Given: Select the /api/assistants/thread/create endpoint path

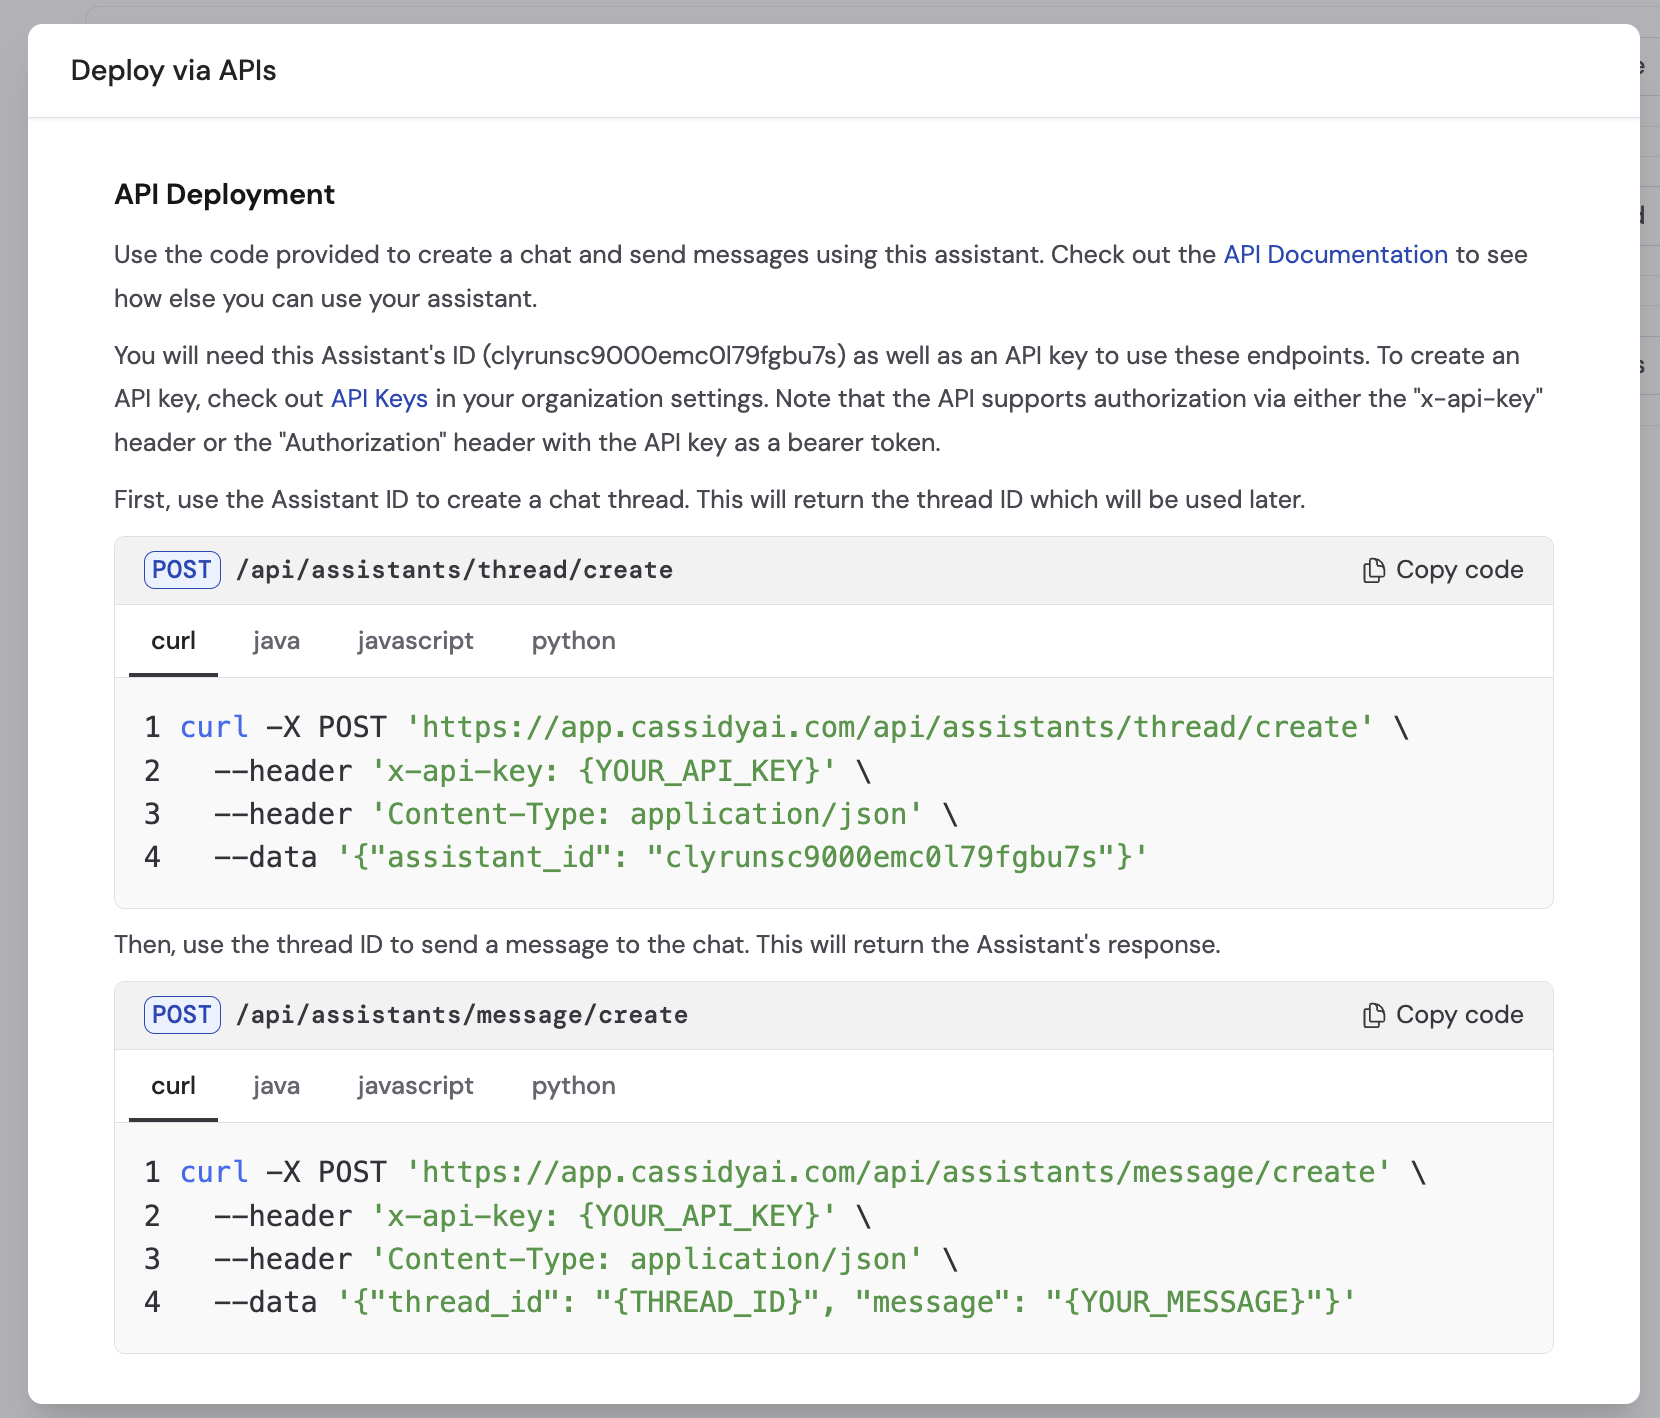Looking at the screenshot, I should pos(455,569).
